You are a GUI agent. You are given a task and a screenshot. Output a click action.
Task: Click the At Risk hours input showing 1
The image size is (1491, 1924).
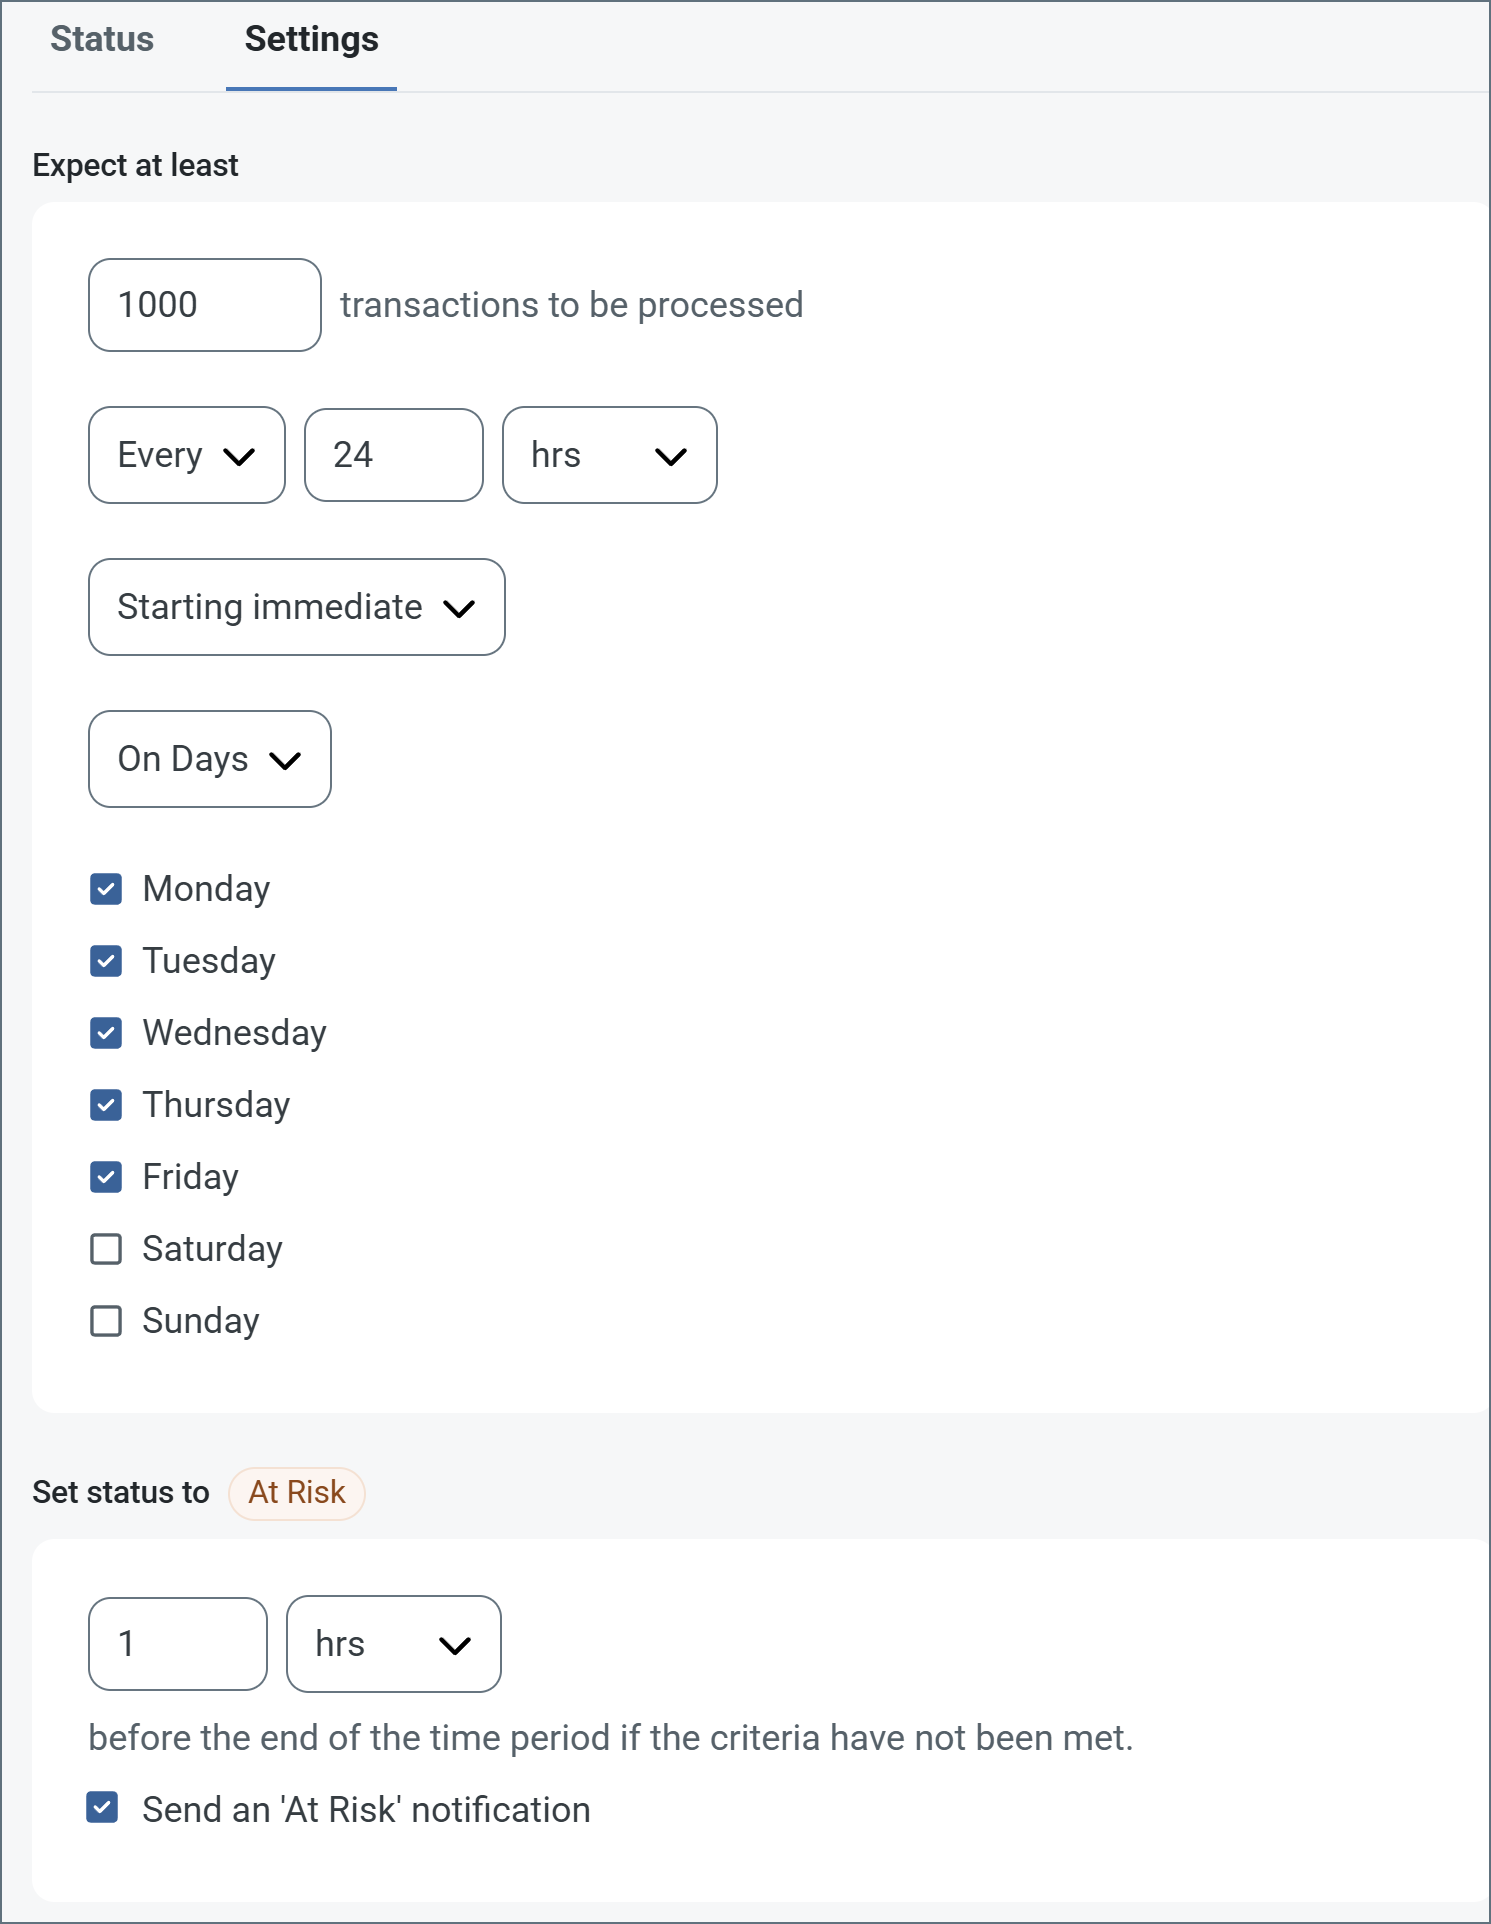pos(178,1644)
